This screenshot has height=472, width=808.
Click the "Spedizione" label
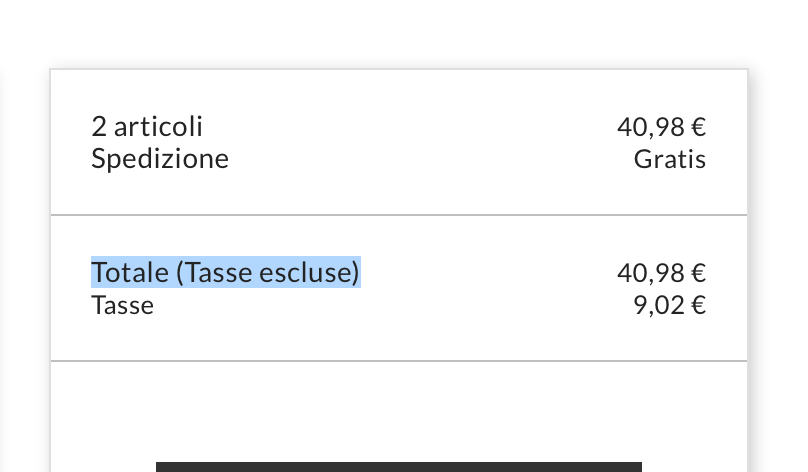coord(160,159)
